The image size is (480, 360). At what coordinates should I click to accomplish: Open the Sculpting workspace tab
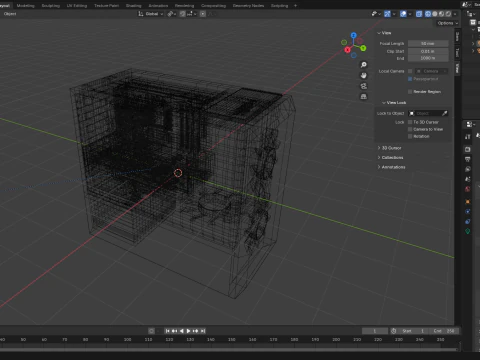pos(51,5)
